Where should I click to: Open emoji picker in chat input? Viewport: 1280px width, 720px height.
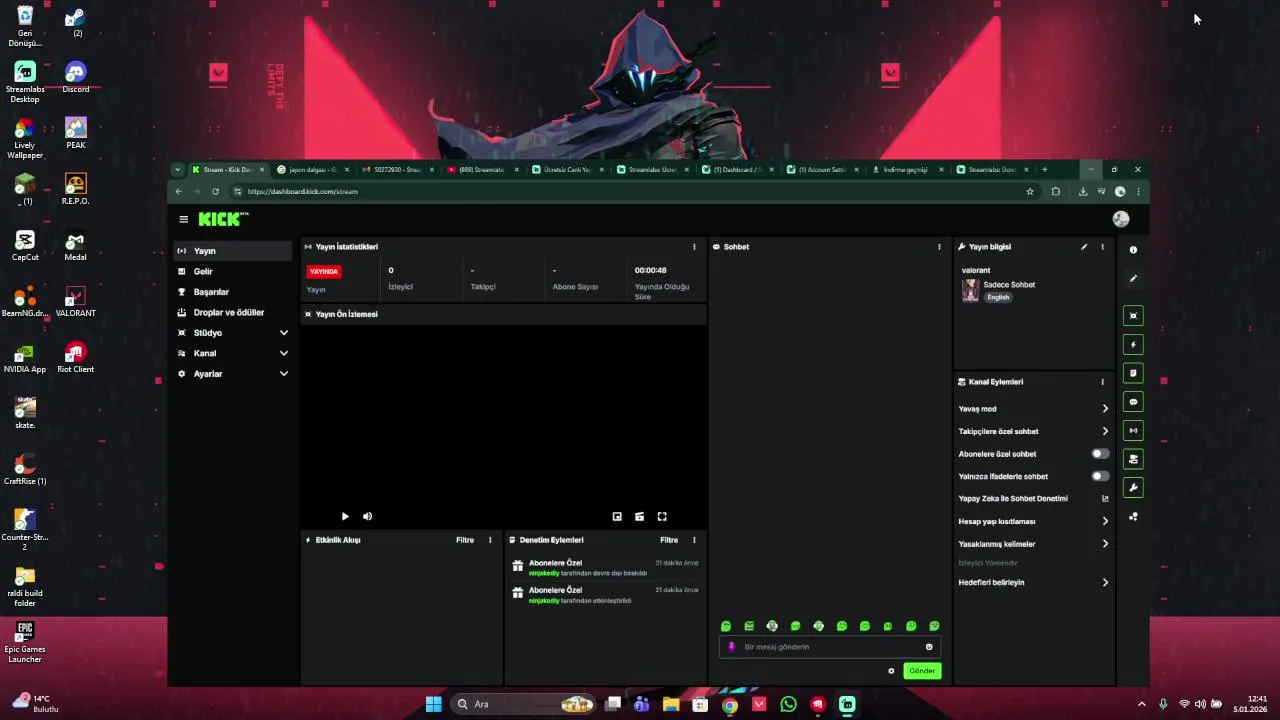[x=929, y=647]
